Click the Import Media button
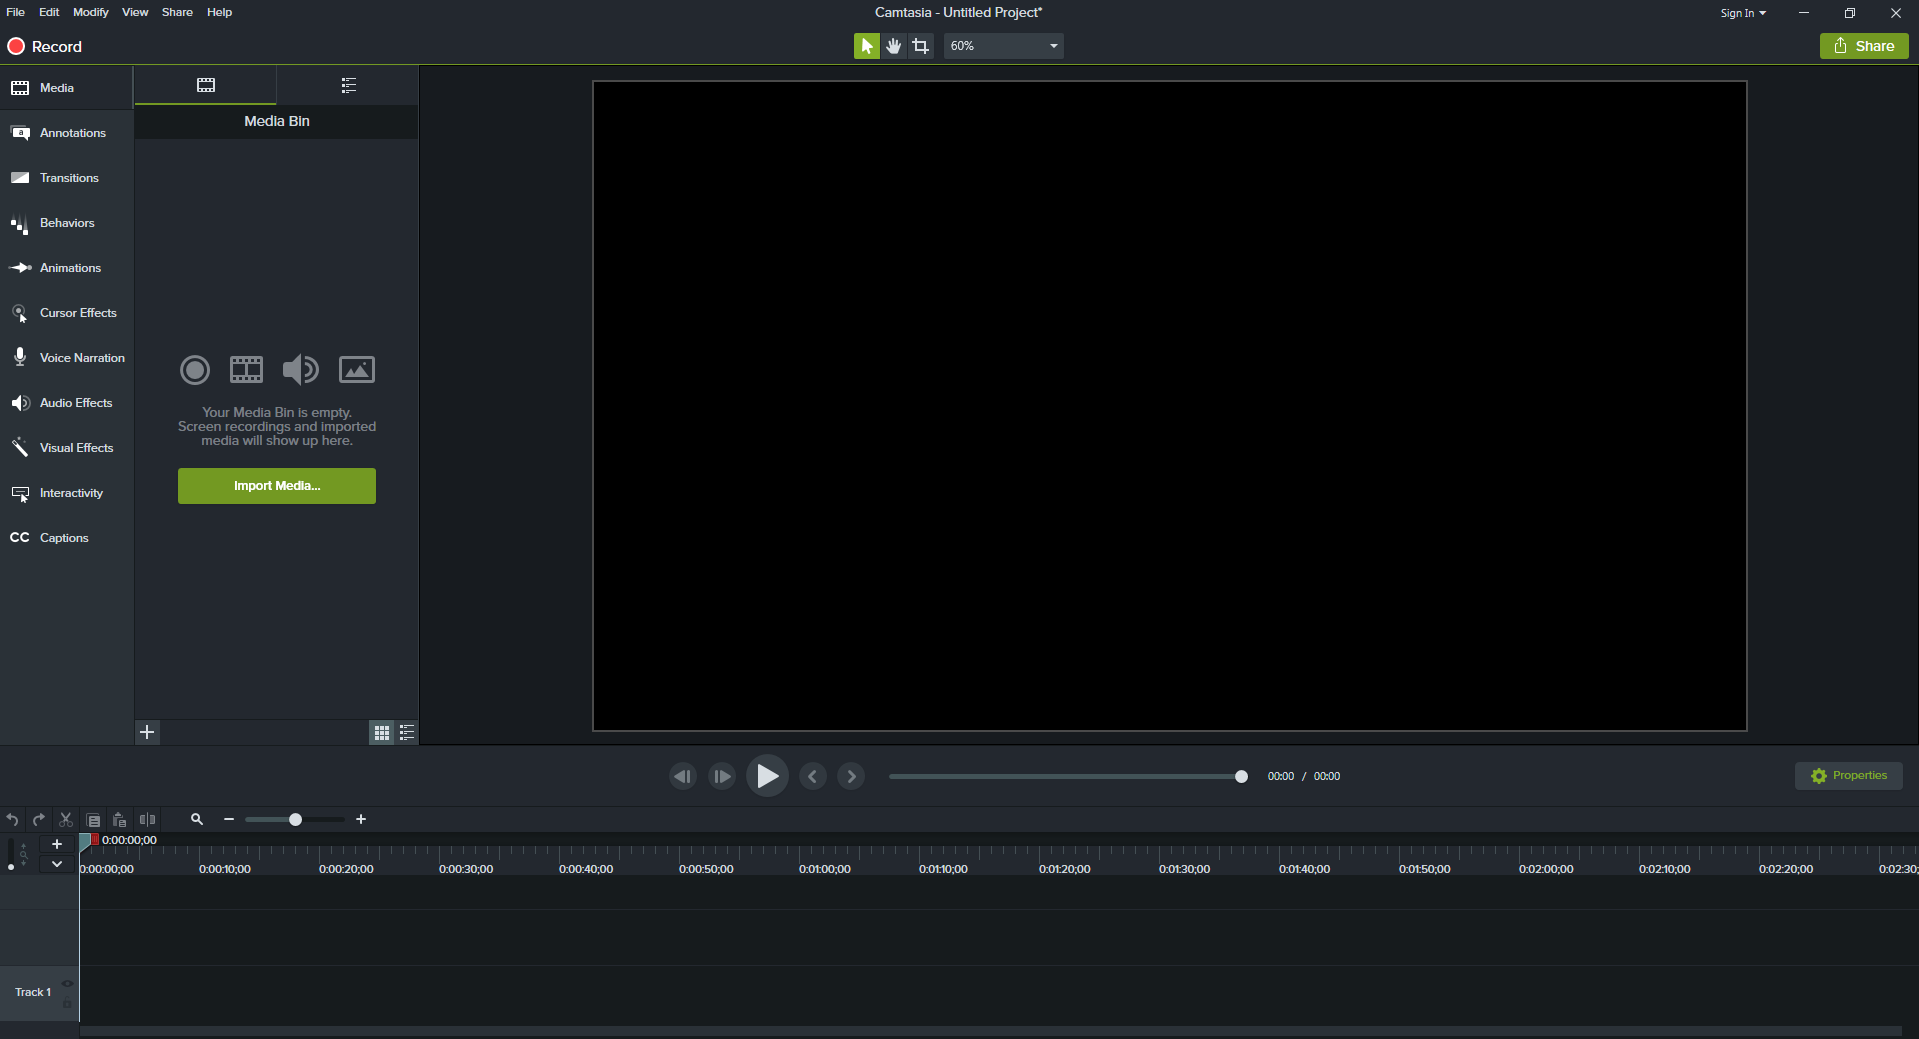This screenshot has width=1919, height=1039. [x=277, y=486]
